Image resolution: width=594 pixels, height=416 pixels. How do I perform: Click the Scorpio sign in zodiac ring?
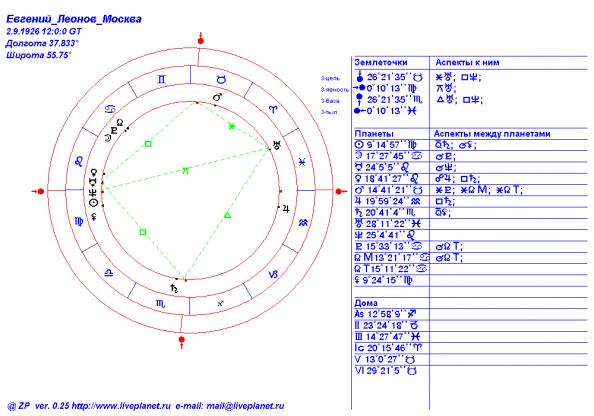[x=160, y=303]
